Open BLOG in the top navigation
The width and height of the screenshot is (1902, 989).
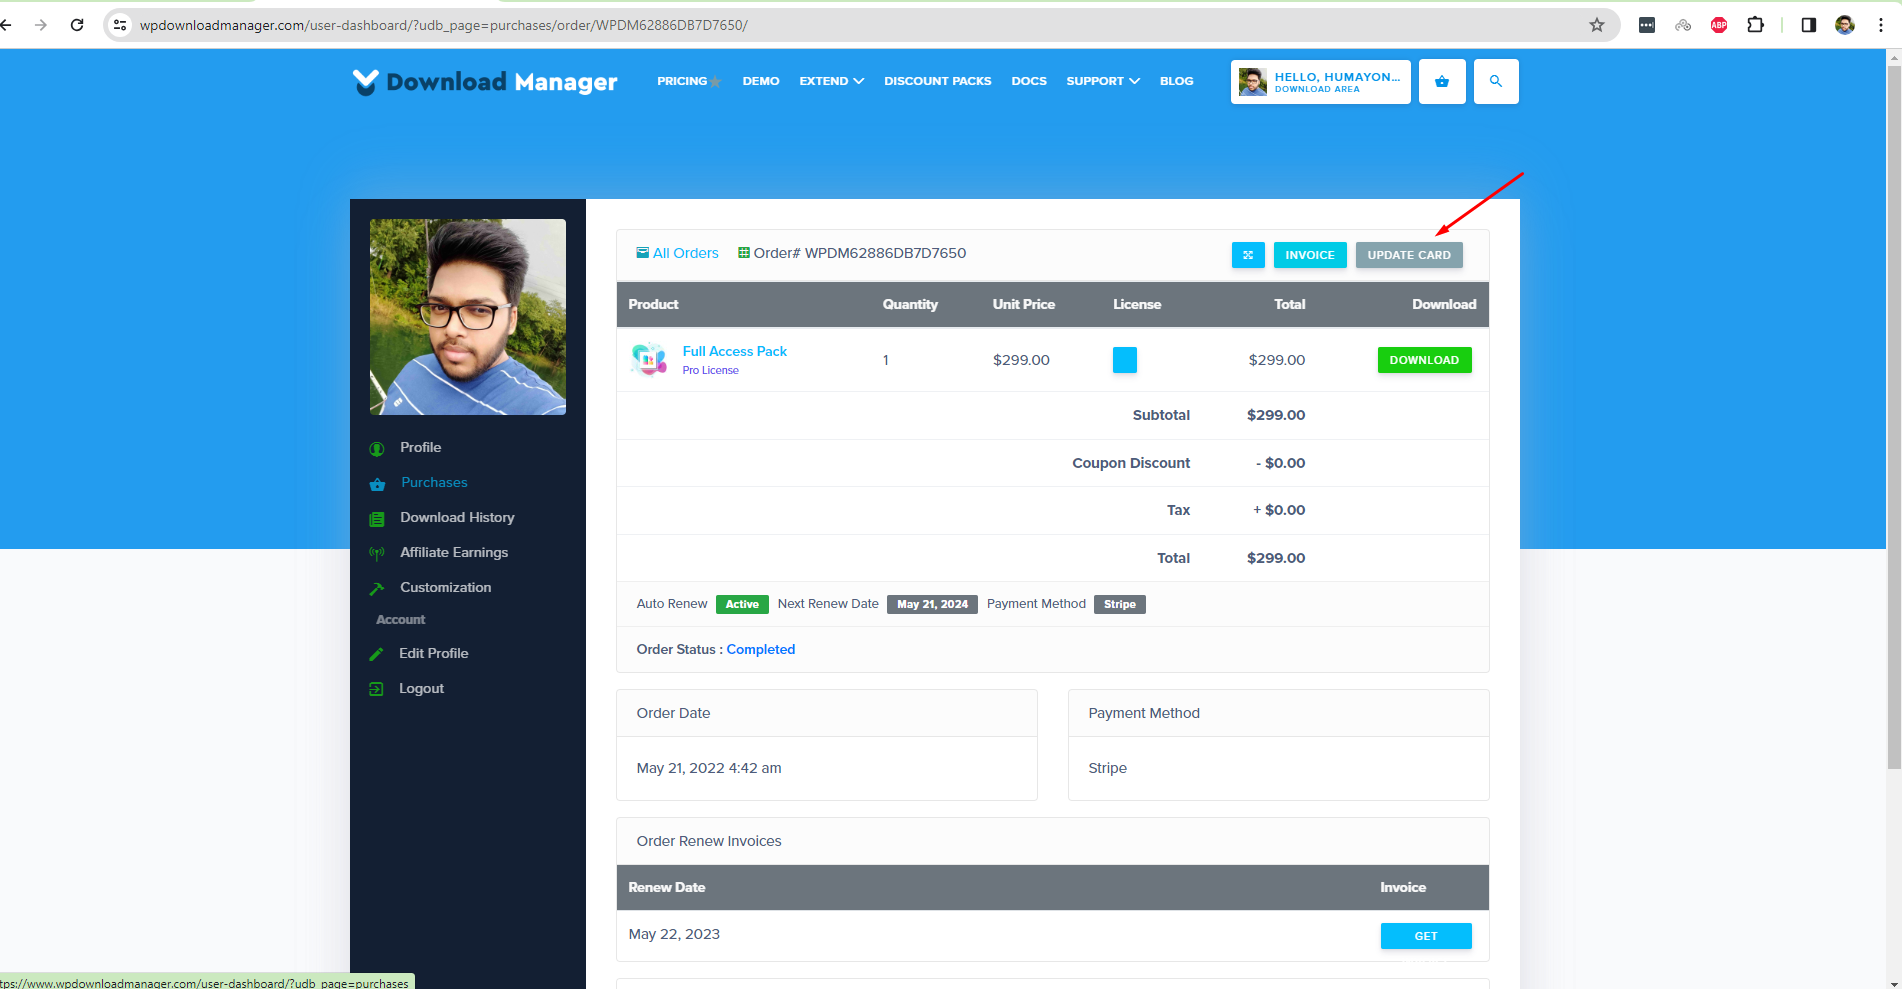[x=1177, y=81]
